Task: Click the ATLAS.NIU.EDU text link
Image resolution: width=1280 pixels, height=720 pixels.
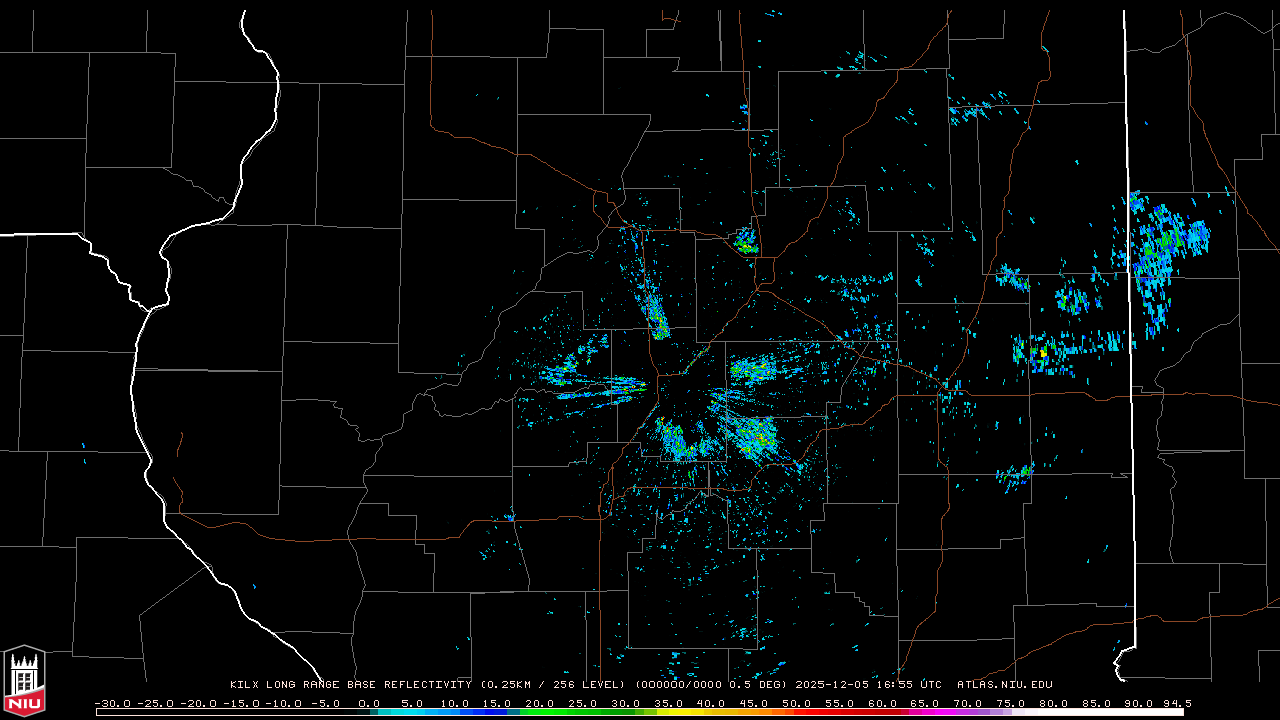Action: (1004, 685)
